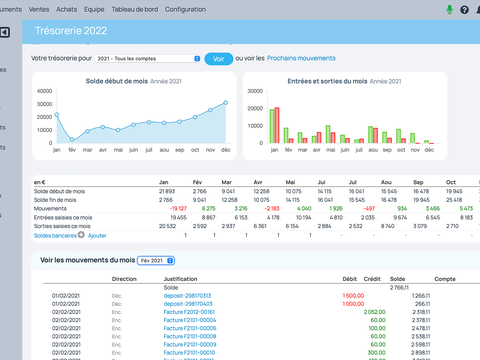Collapse sidebar with the arrow icon
Screen dimensions: 480x360
5,32
